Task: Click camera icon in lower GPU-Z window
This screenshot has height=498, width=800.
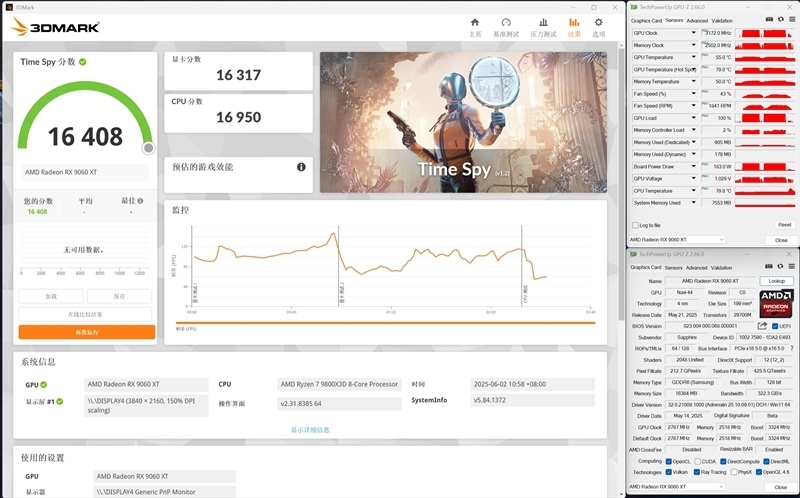Action: (x=769, y=266)
